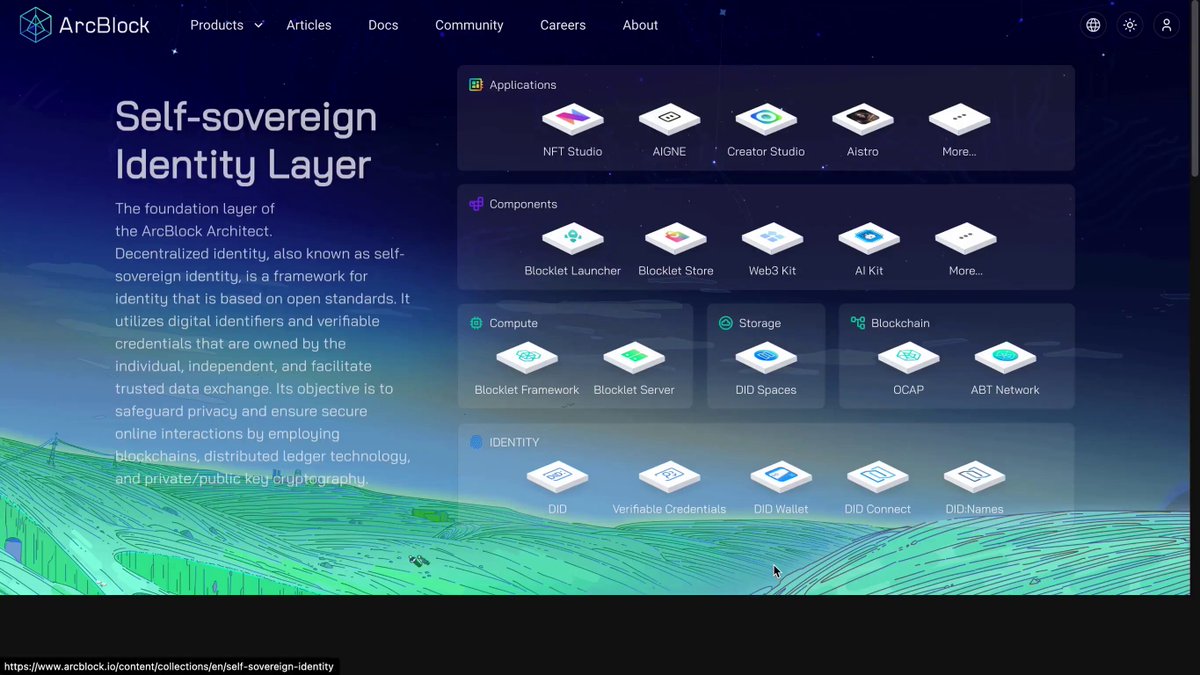Click the Verifiable Credentials label text
The width and height of the screenshot is (1200, 675).
point(669,509)
